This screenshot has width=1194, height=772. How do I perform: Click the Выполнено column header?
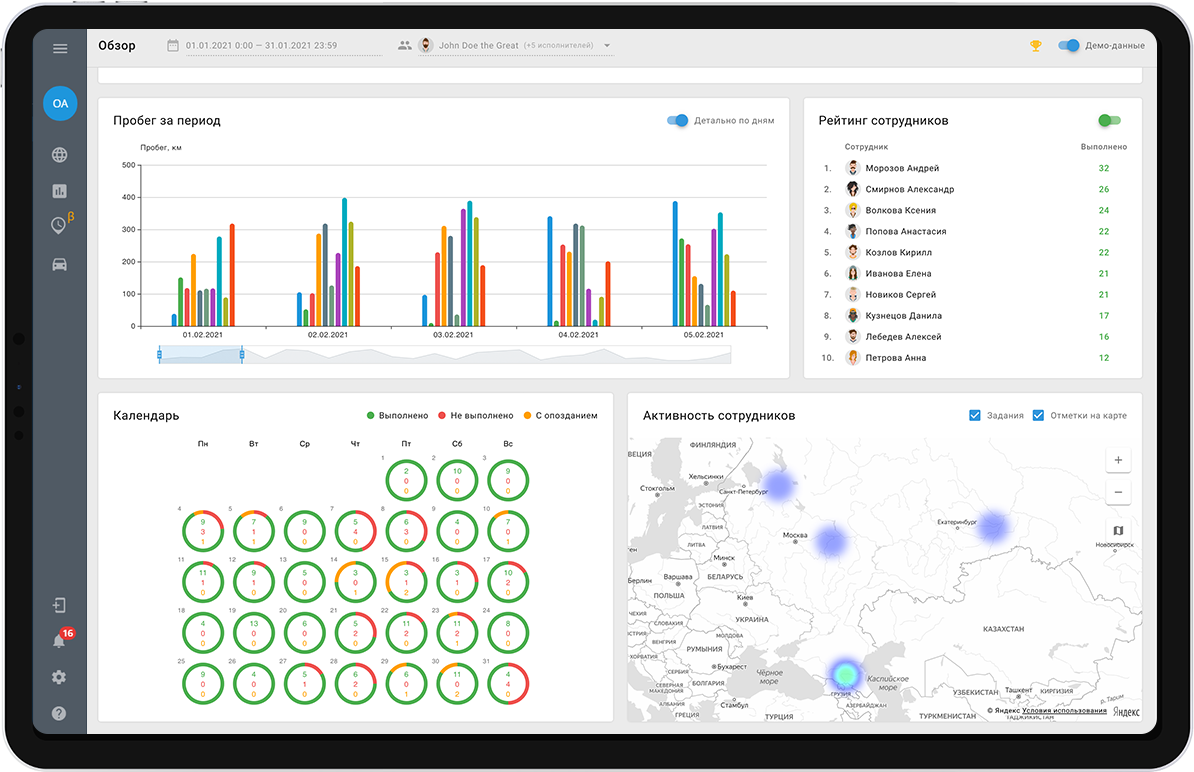[1103, 147]
